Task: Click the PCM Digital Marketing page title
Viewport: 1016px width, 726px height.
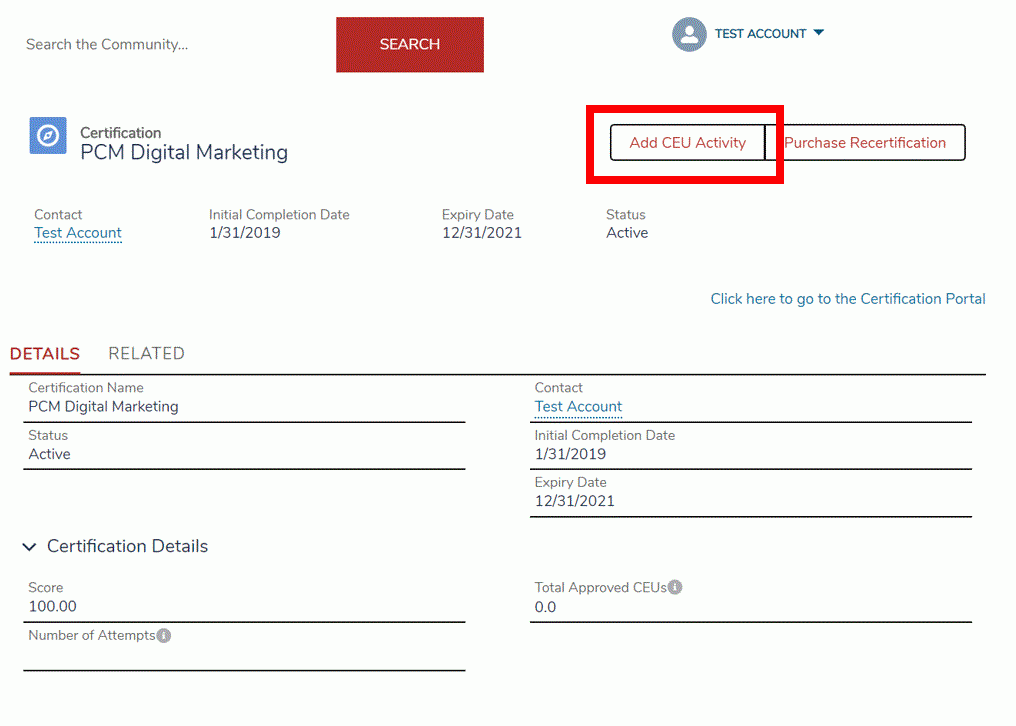Action: tap(184, 153)
